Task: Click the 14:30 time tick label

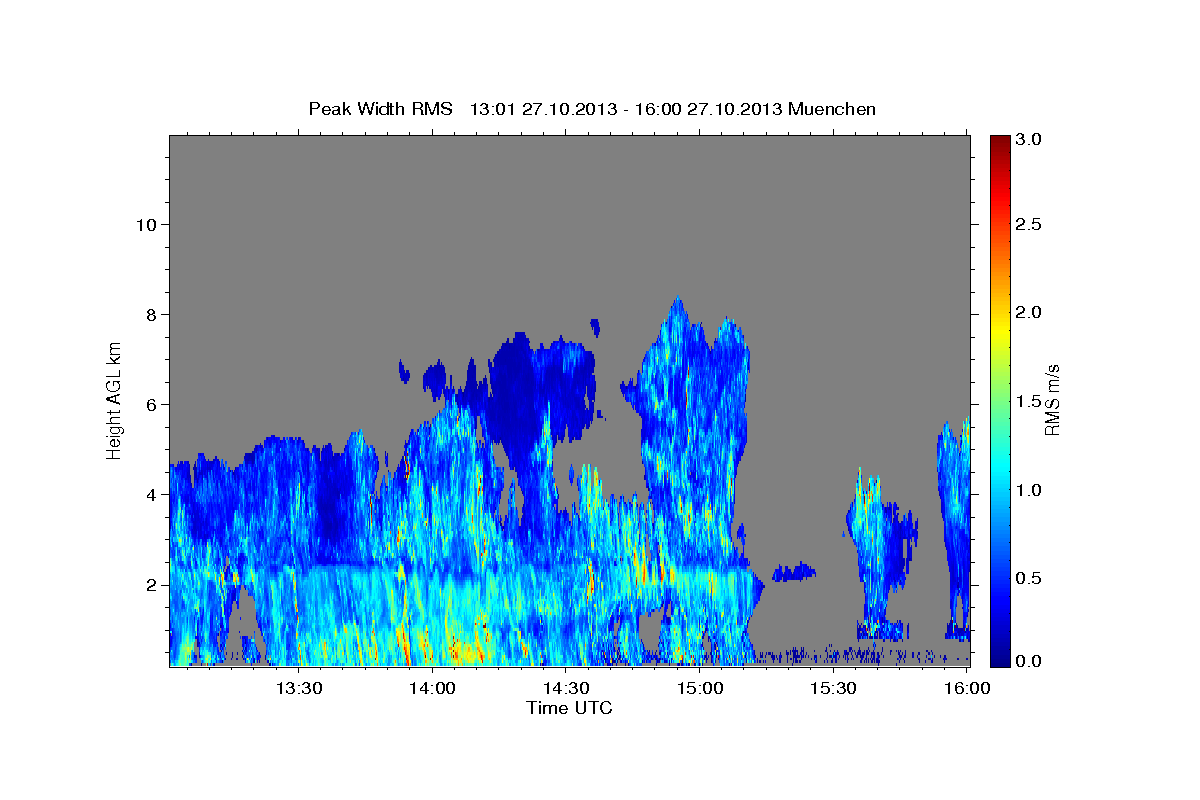Action: pos(565,688)
